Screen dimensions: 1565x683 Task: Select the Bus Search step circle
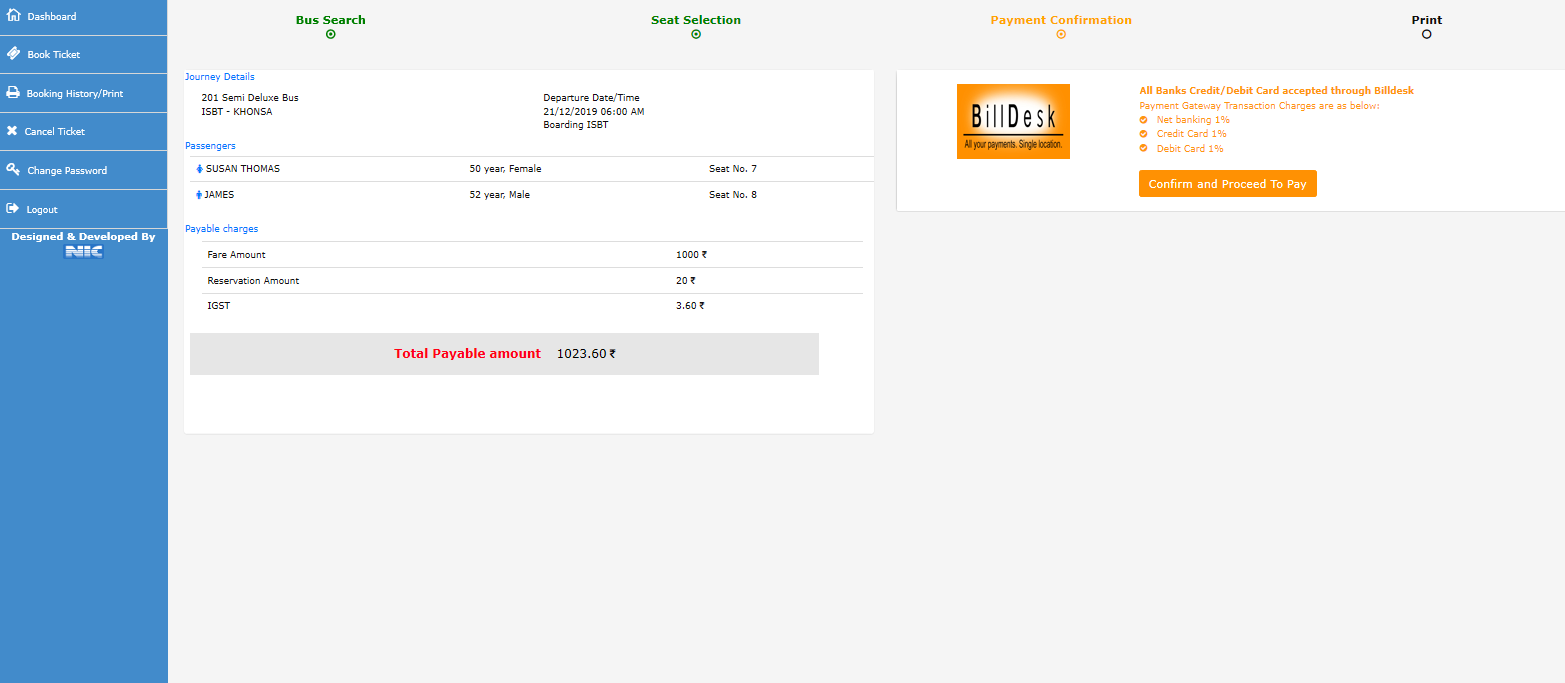pos(331,34)
